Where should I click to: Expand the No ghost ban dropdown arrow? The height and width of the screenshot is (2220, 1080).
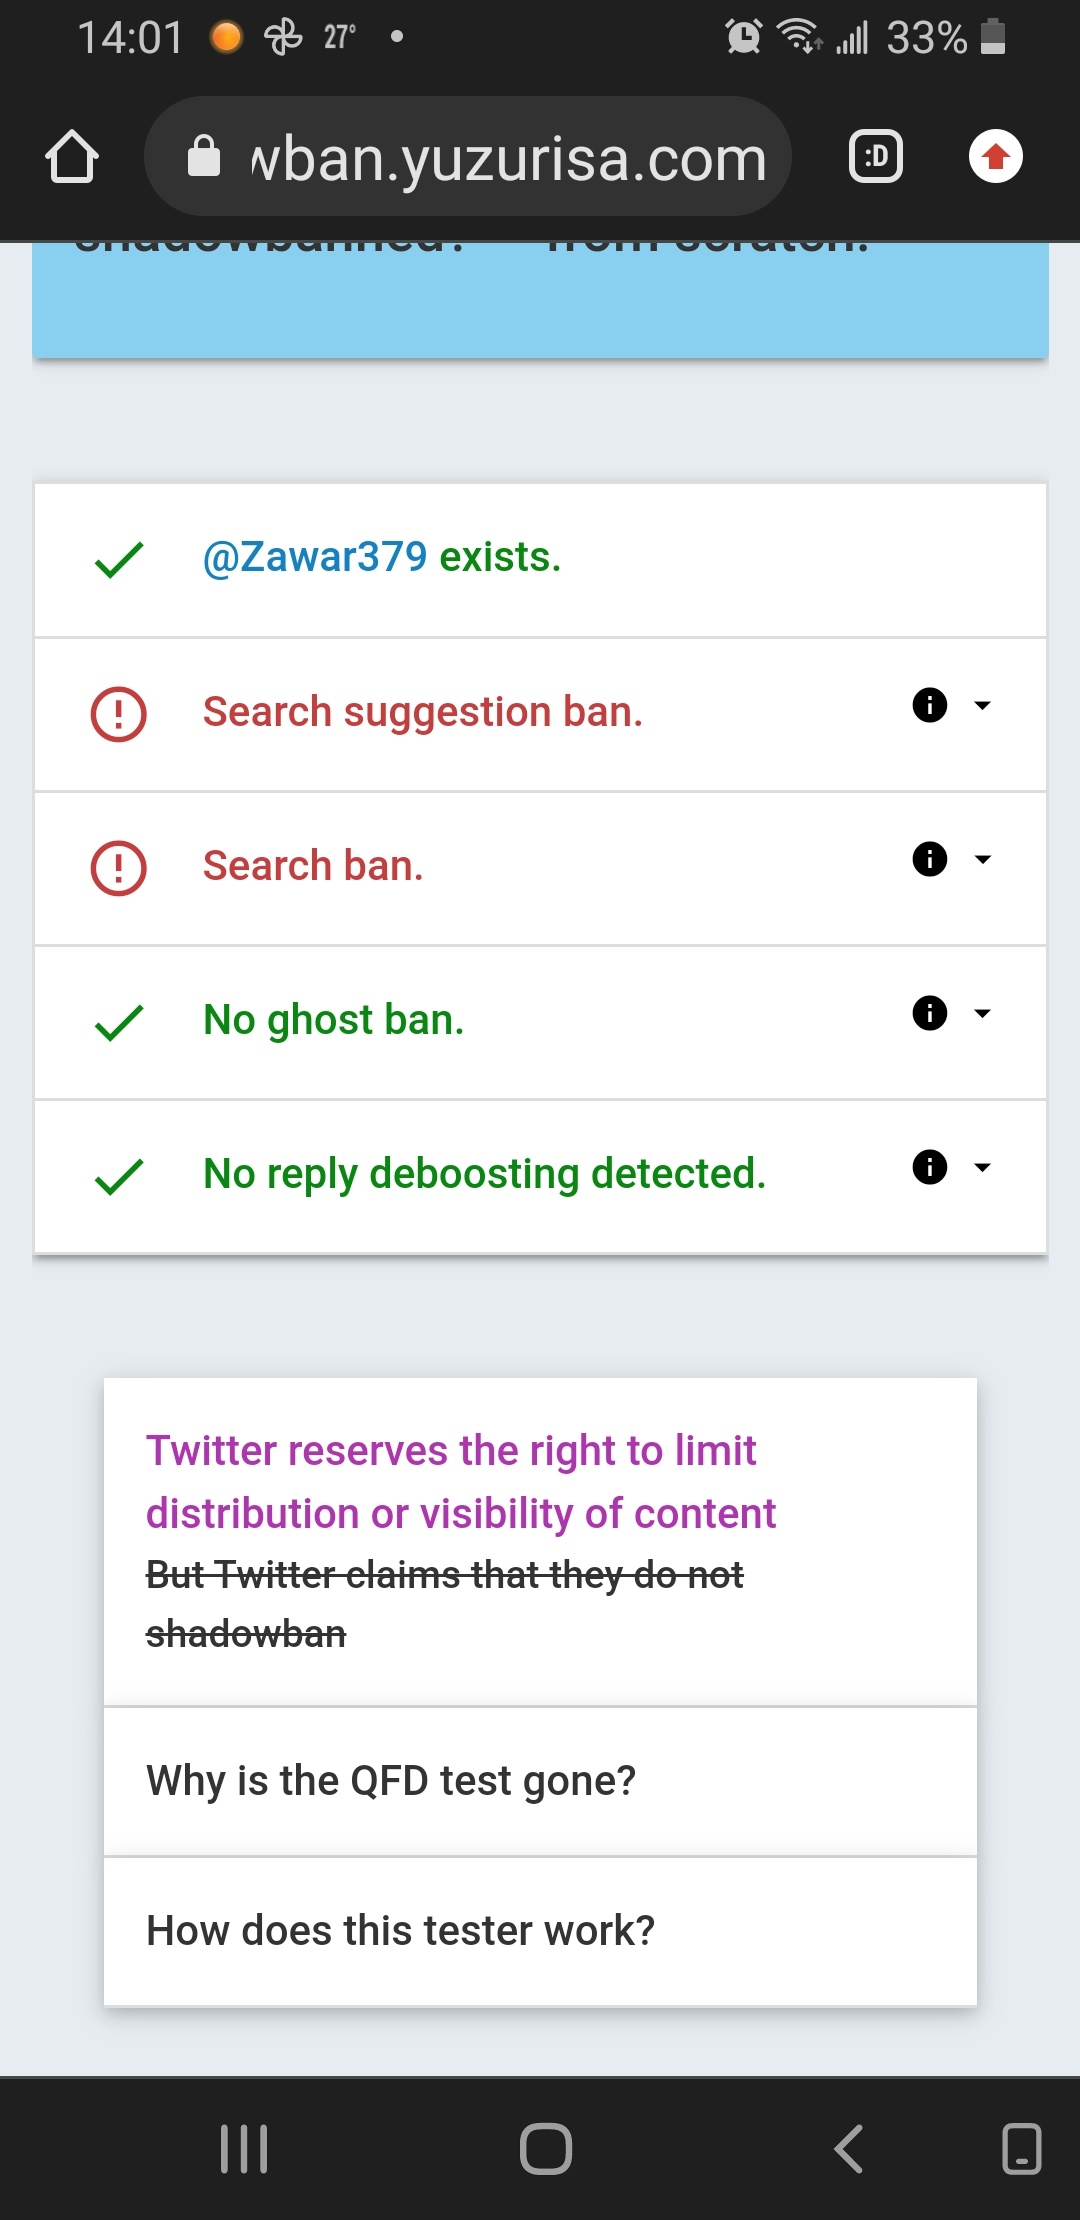coord(983,1014)
